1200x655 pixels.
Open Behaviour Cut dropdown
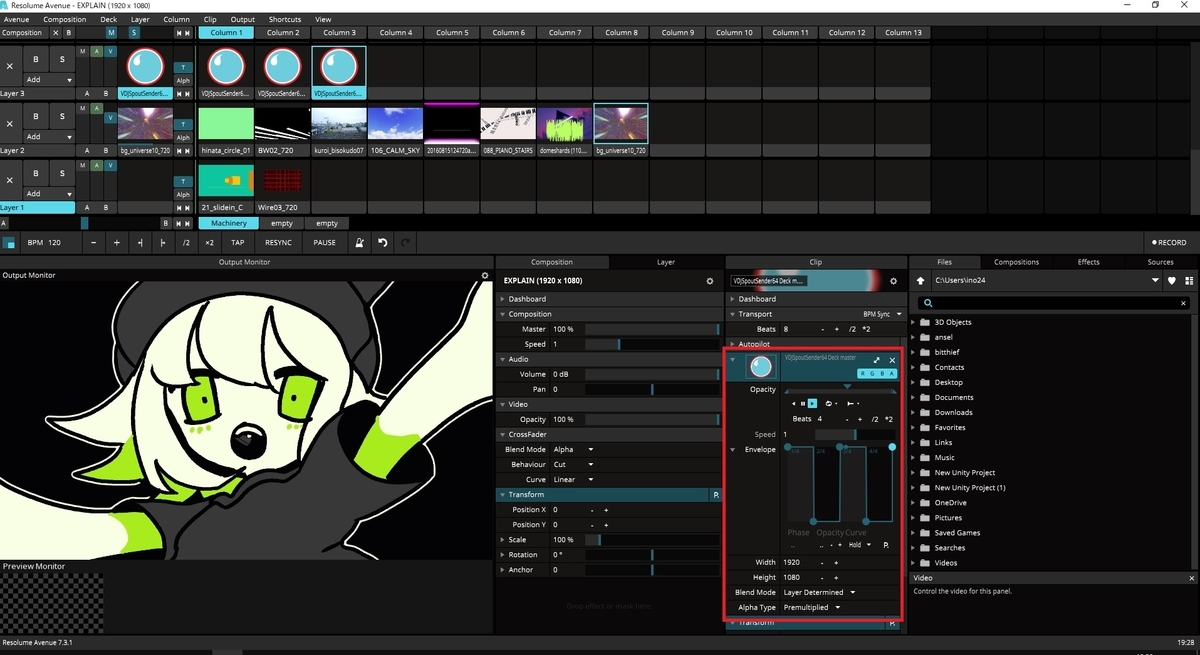[x=573, y=465]
